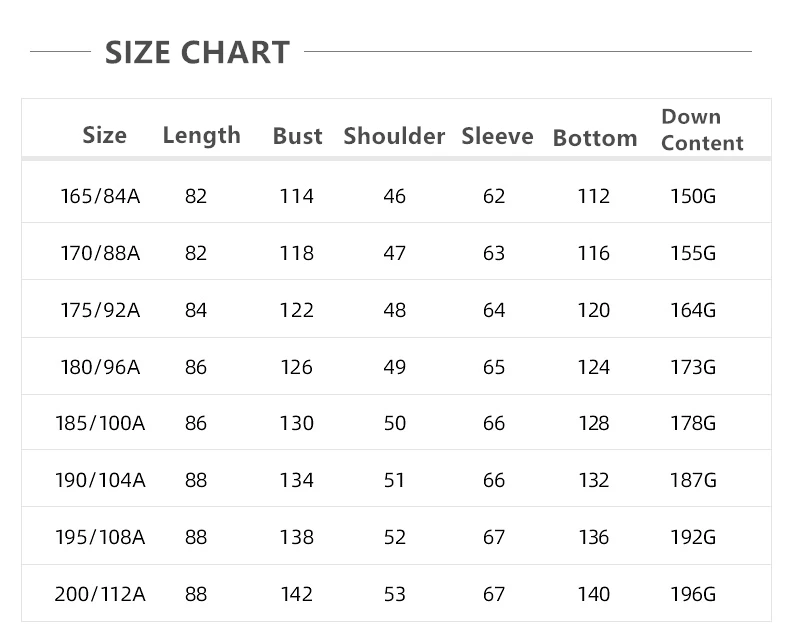The image size is (790, 635).
Task: Click the 175/92A size cell
Action: (x=100, y=310)
